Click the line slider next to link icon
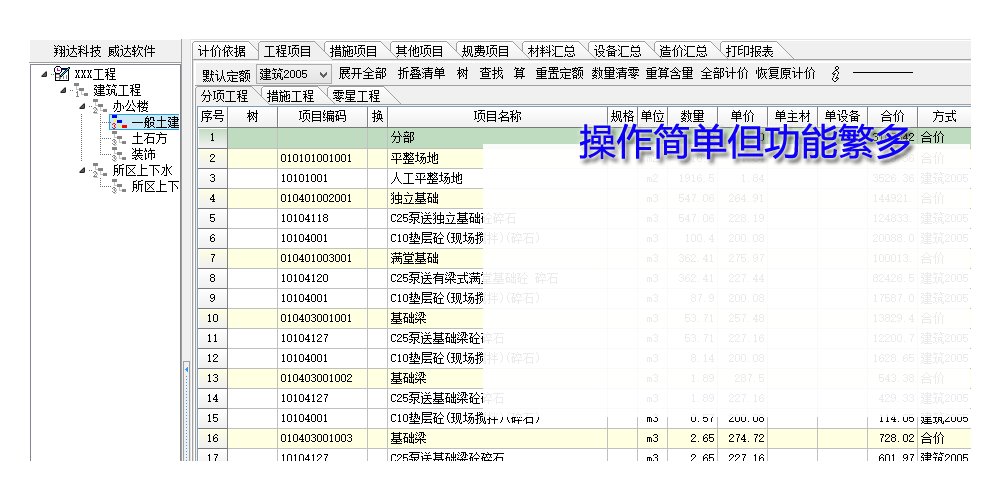Image resolution: width=1000 pixels, height=500 pixels. tap(882, 74)
